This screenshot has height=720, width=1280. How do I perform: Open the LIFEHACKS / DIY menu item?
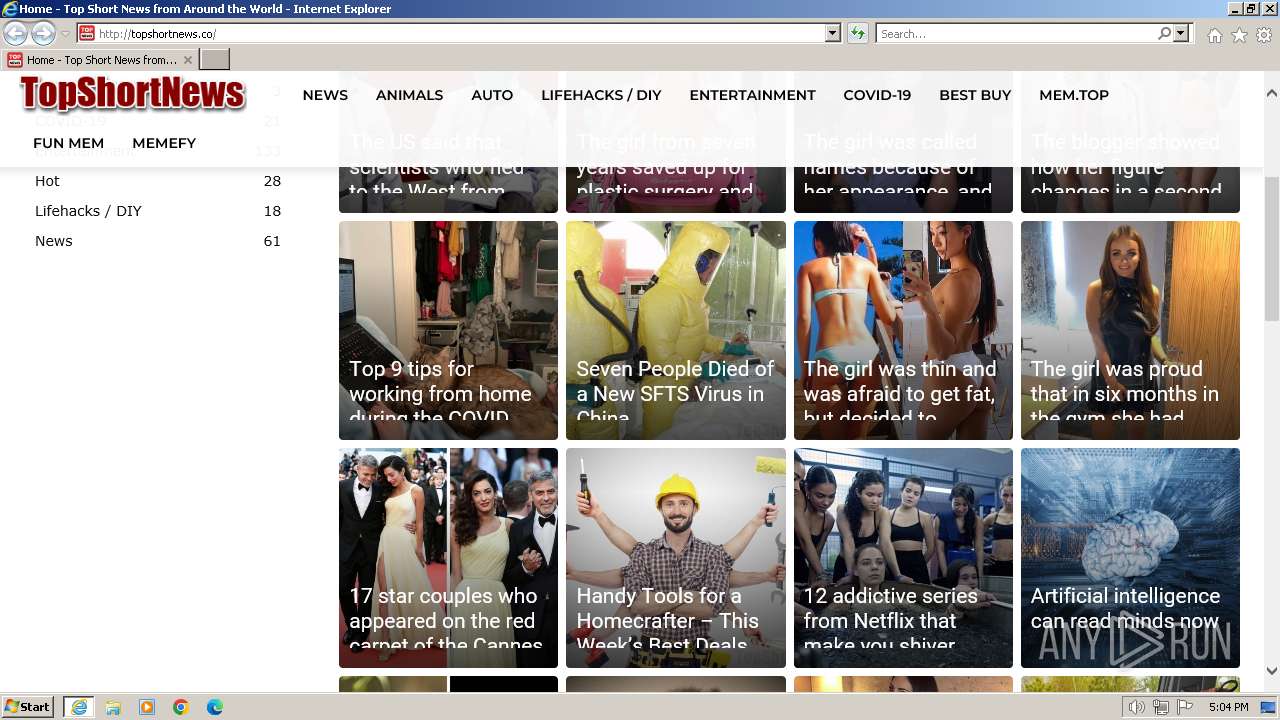pos(601,95)
